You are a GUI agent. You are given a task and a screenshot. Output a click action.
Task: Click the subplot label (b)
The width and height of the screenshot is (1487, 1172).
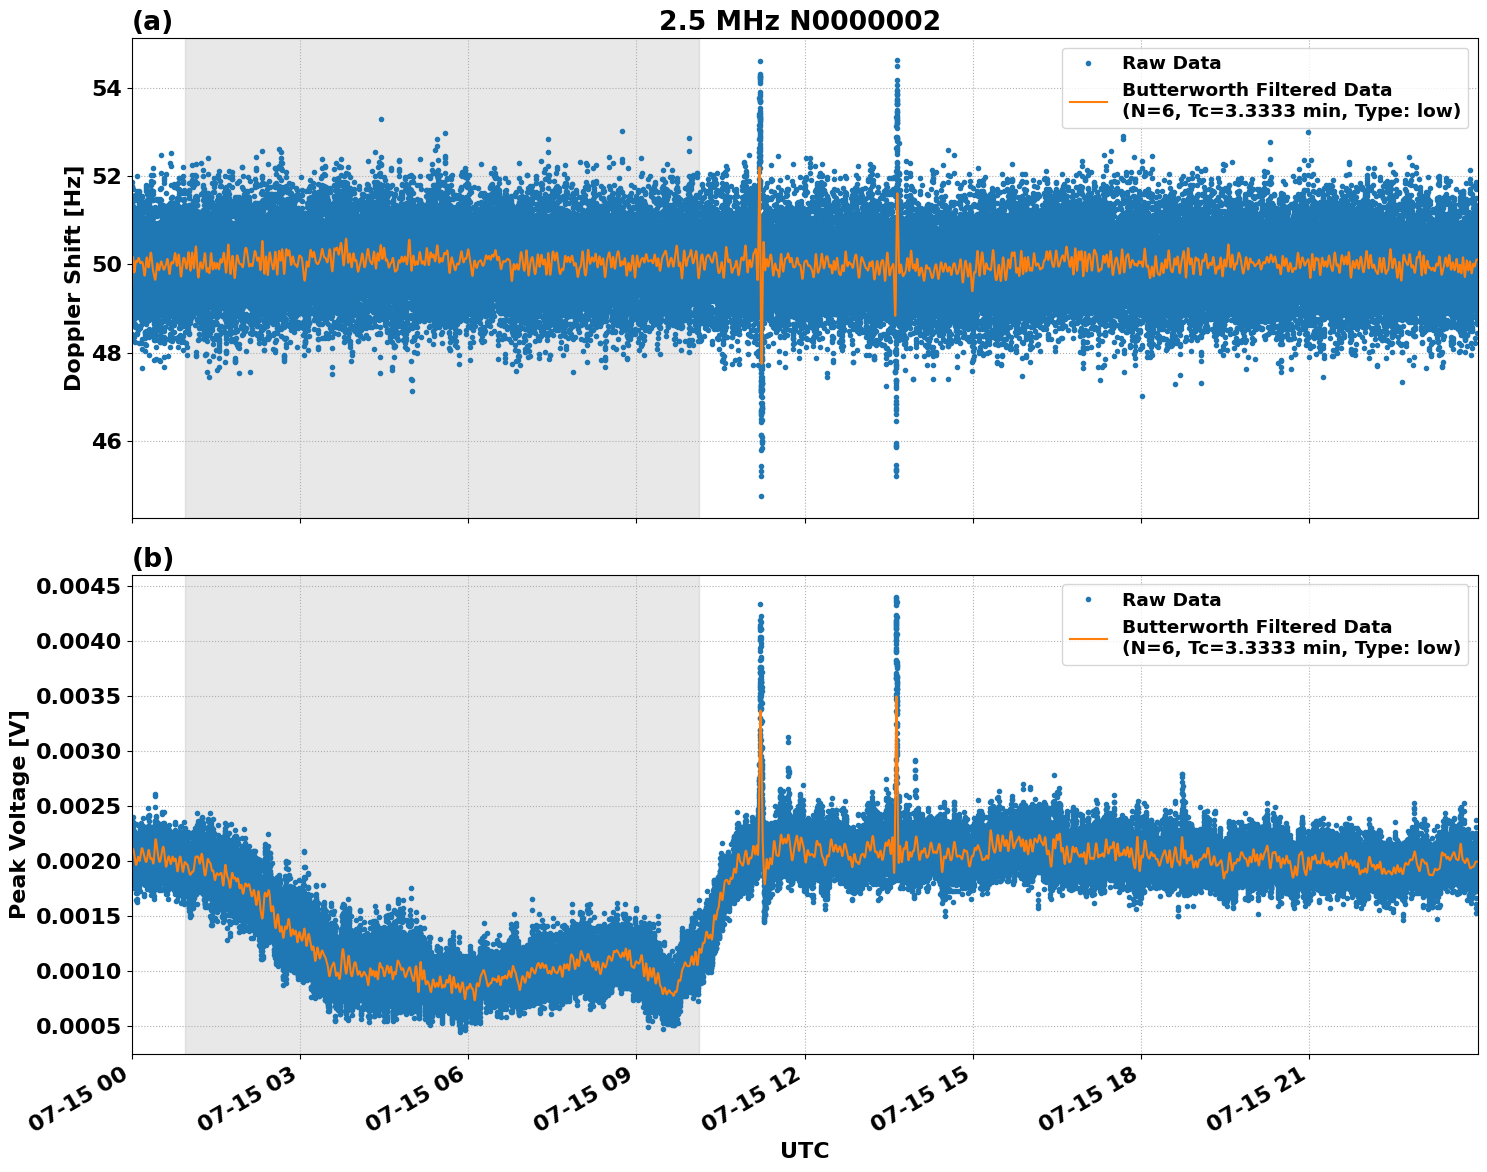pyautogui.click(x=152, y=557)
